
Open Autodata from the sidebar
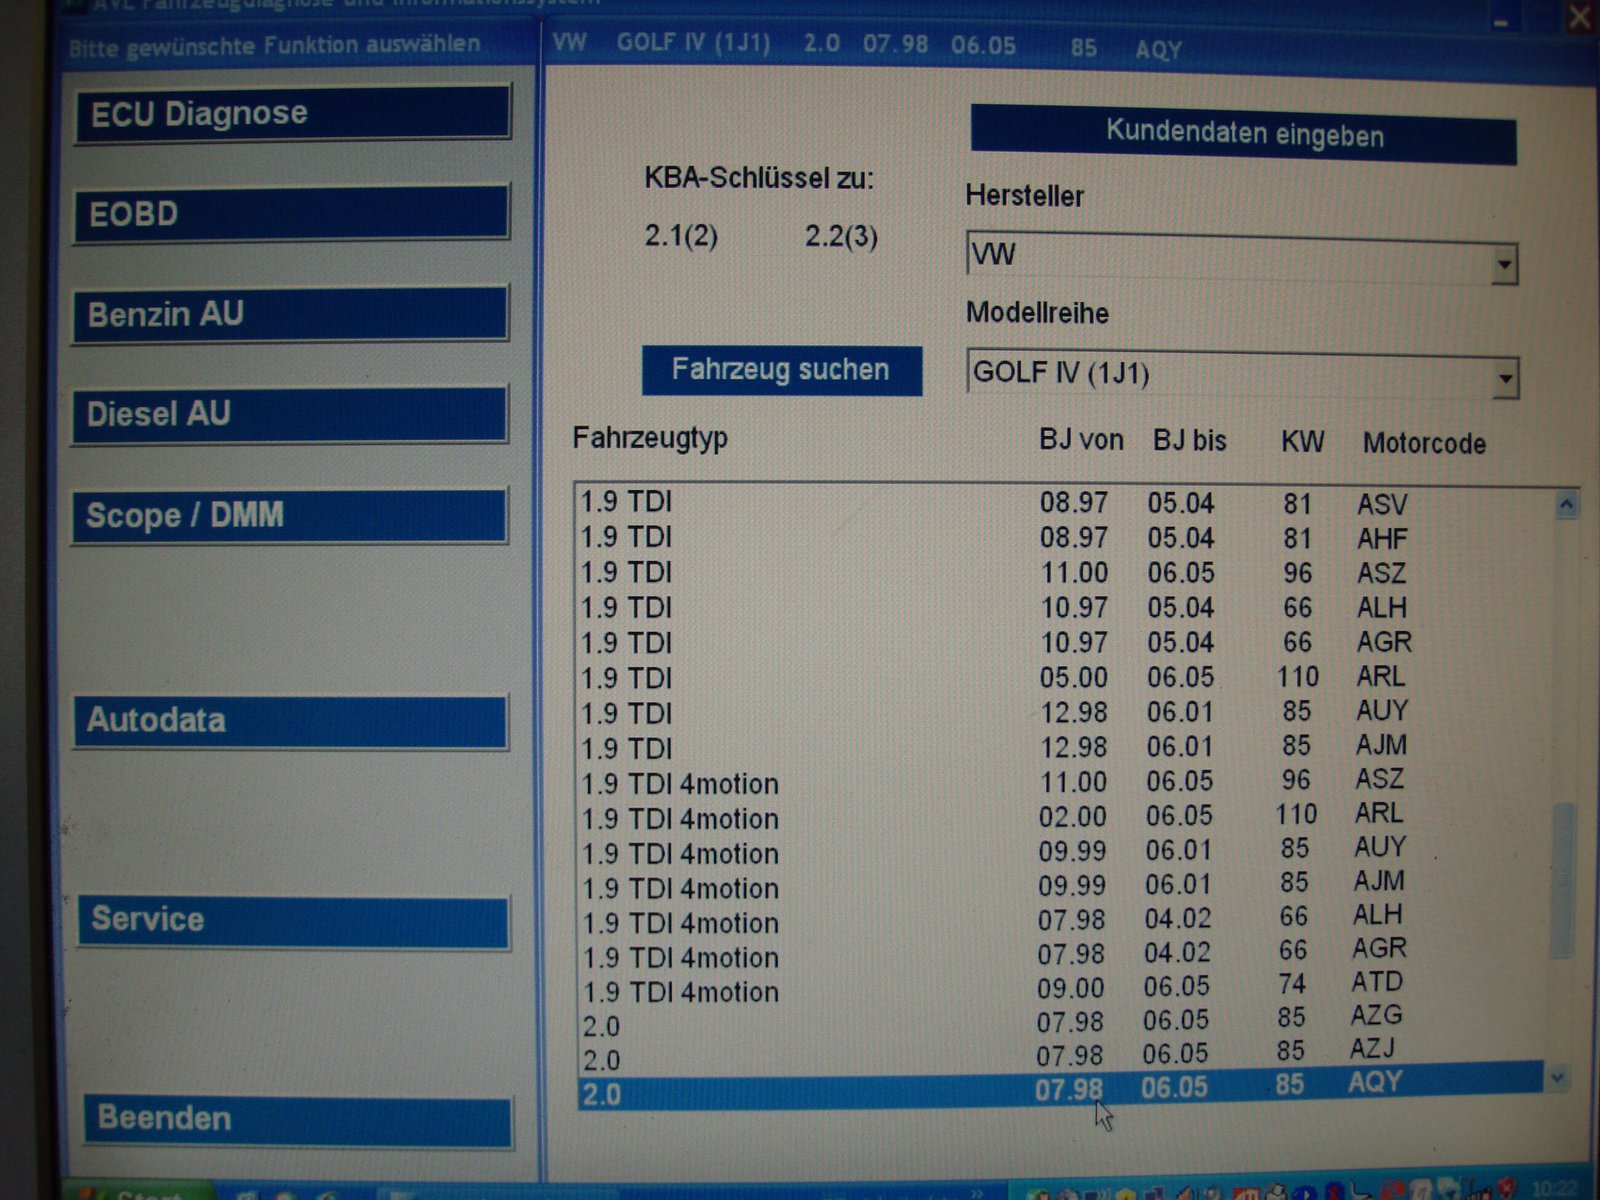(291, 721)
